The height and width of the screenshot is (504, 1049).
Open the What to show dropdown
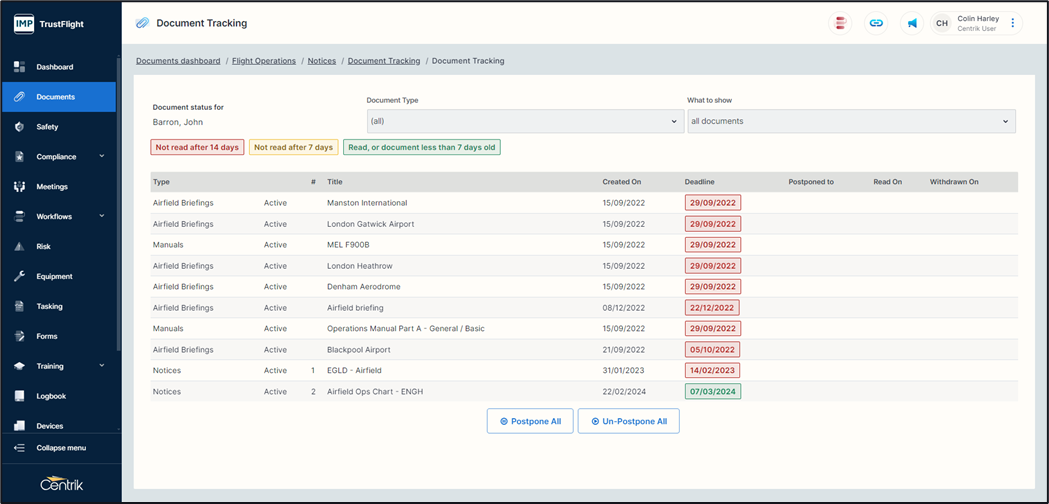click(x=850, y=121)
